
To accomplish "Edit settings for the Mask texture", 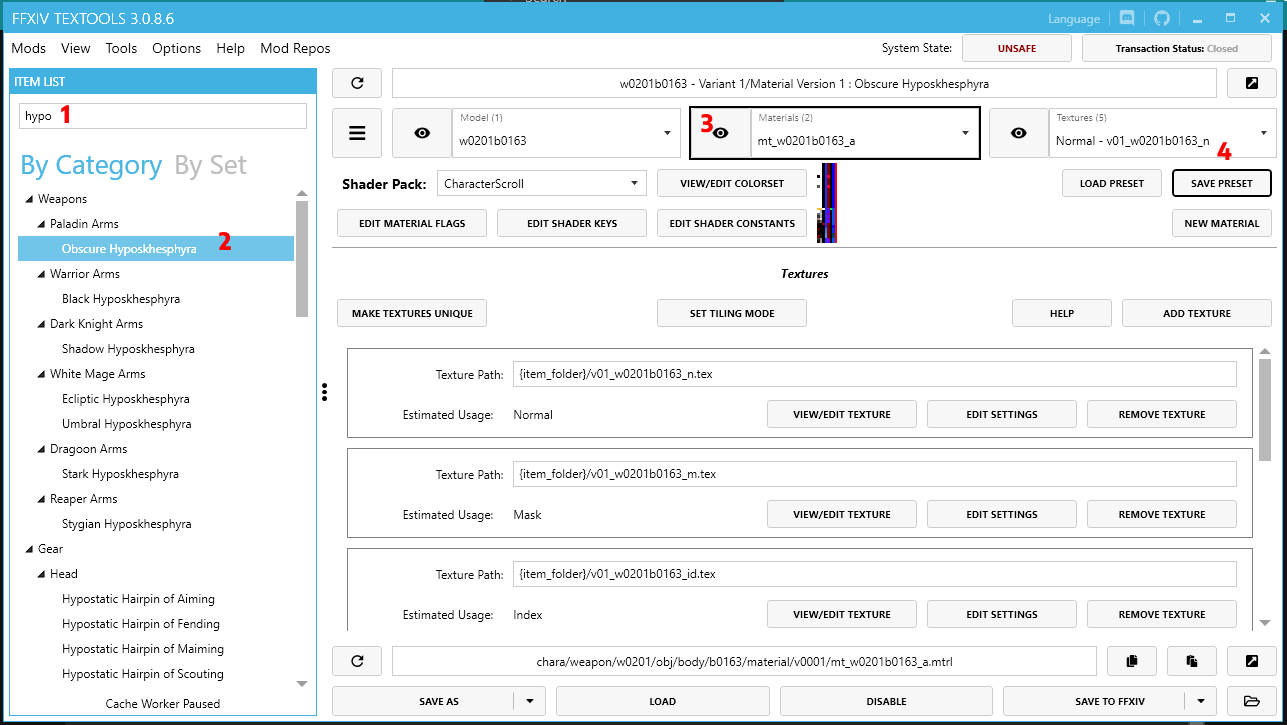I will point(1002,514).
